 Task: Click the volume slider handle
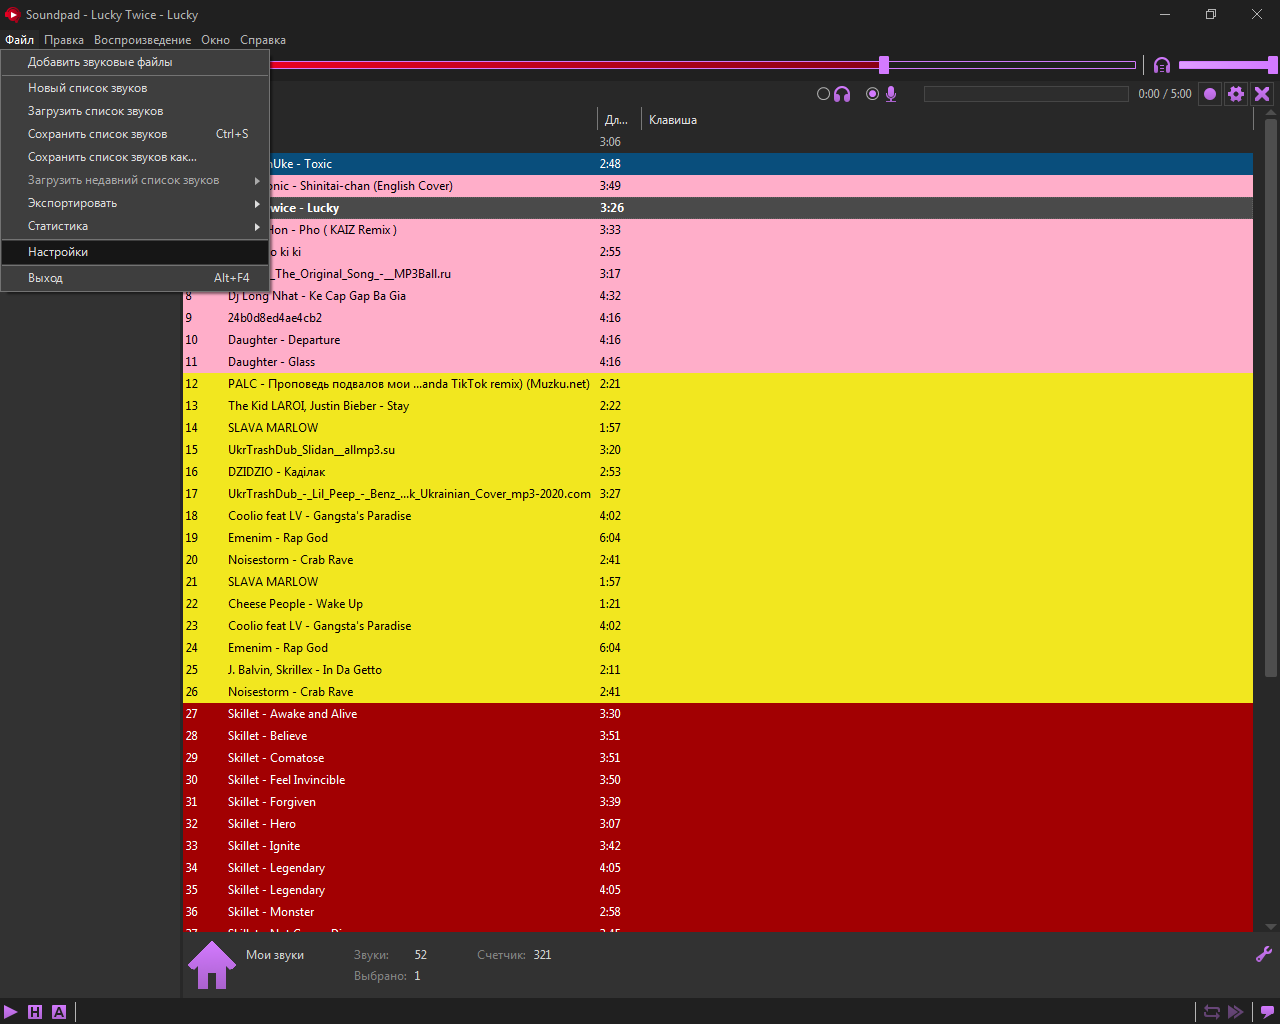1272,65
